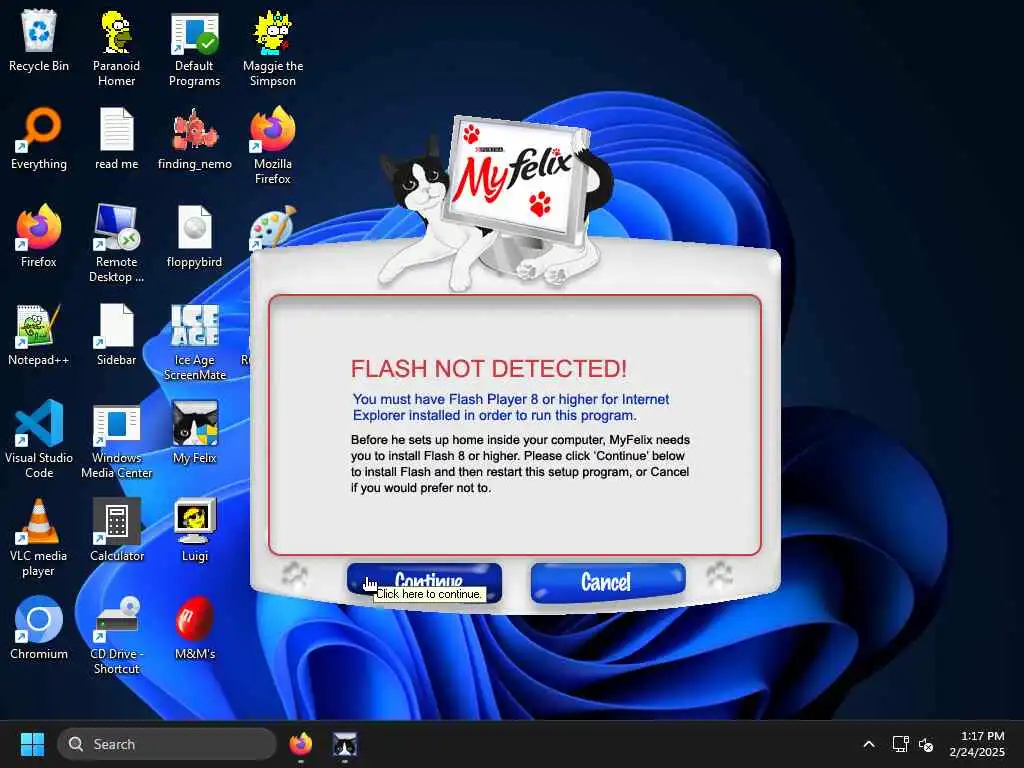Select the Firefox shortcut in left column
1024x768 pixels.
[x=39, y=236]
